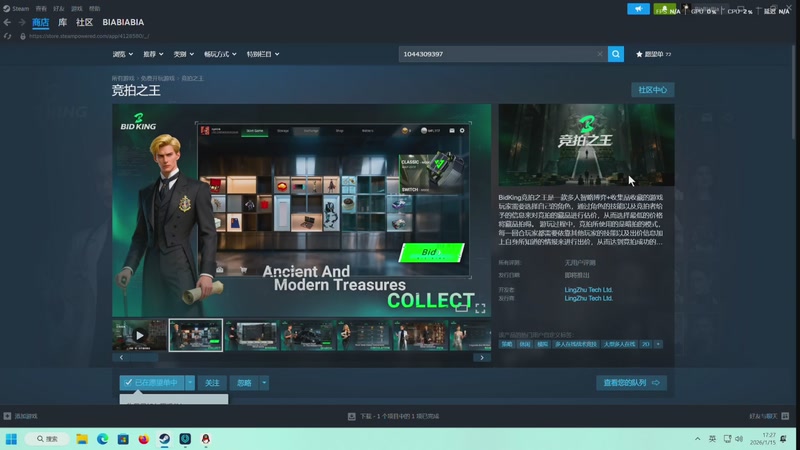The image size is (800, 450).
Task: Open the green friends status button
Action: click(x=664, y=9)
